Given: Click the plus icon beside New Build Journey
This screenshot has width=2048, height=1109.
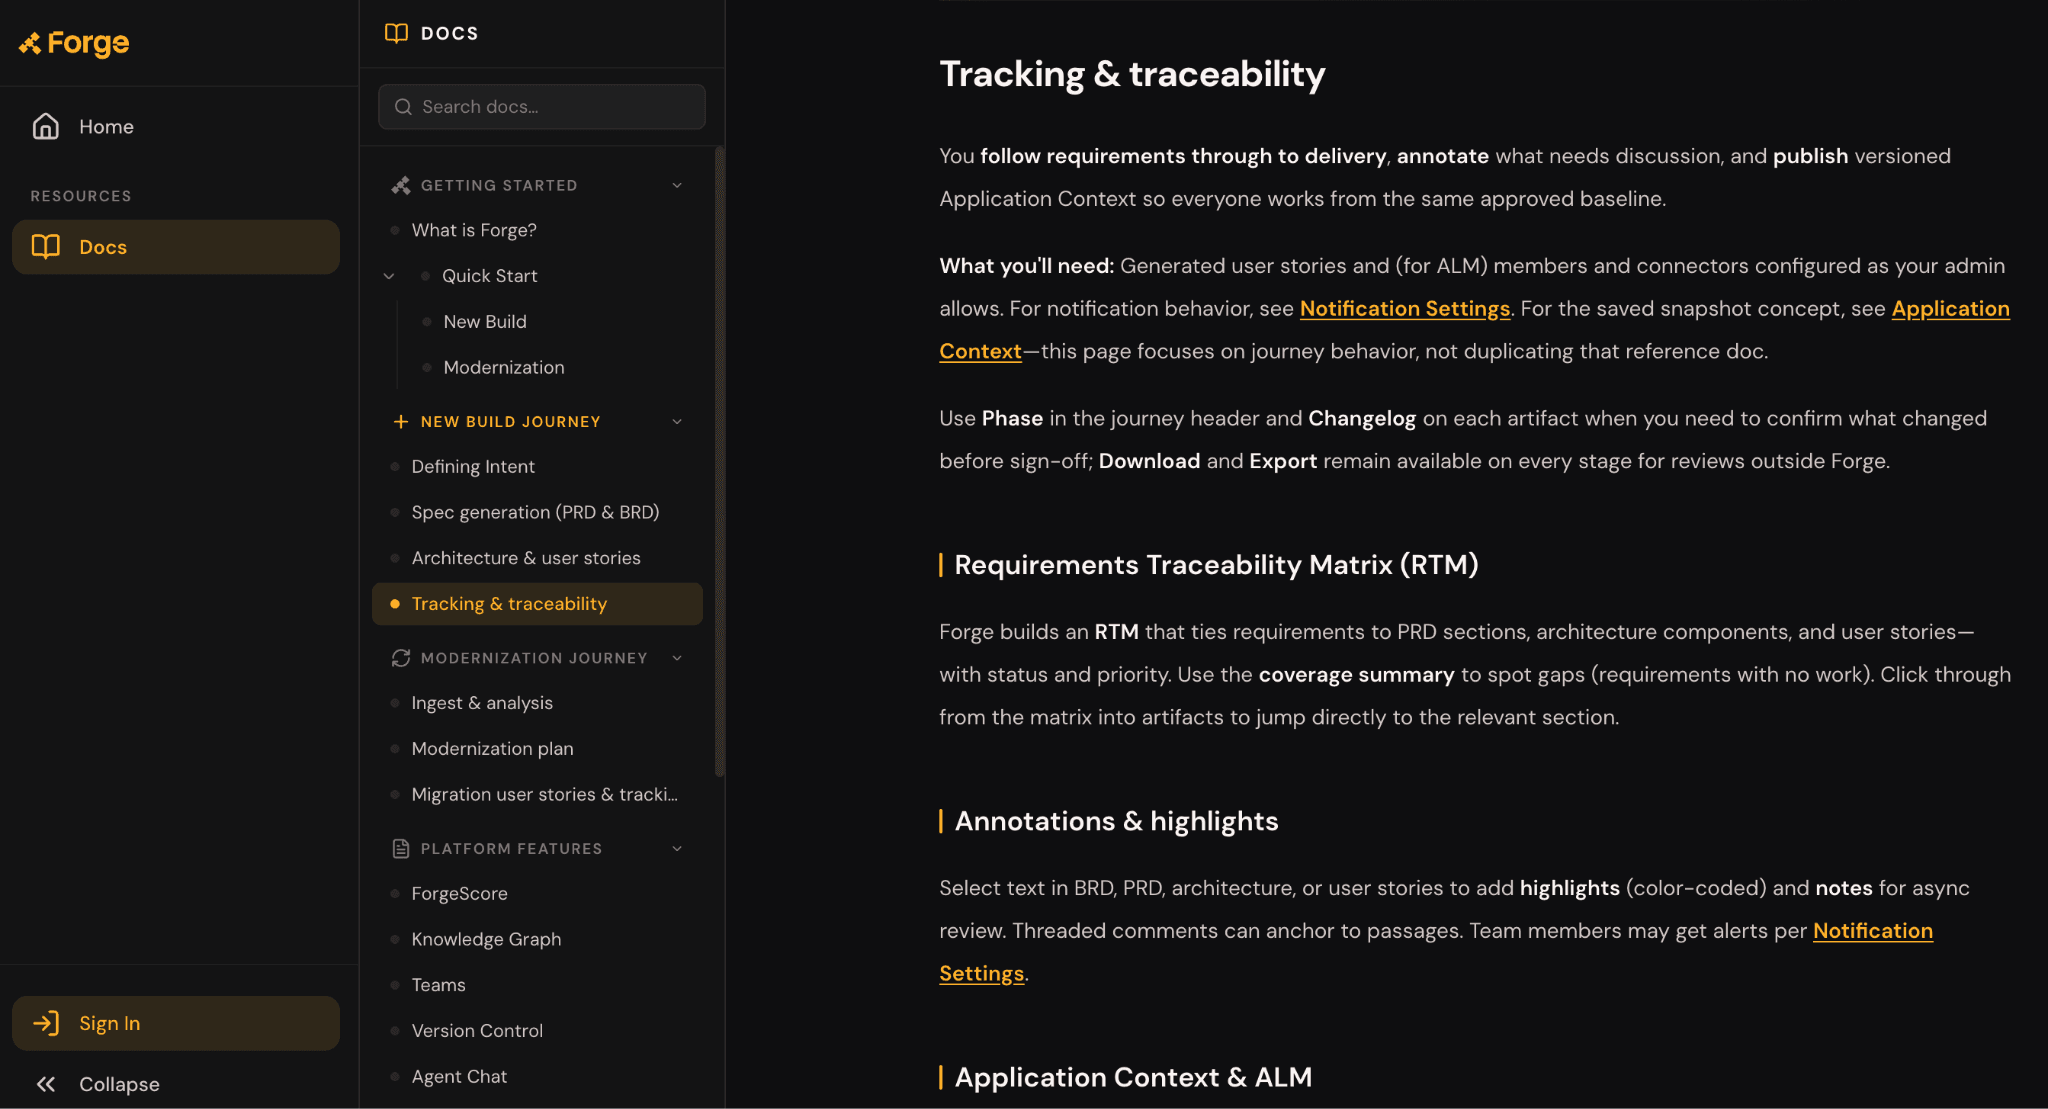Looking at the screenshot, I should [x=401, y=421].
